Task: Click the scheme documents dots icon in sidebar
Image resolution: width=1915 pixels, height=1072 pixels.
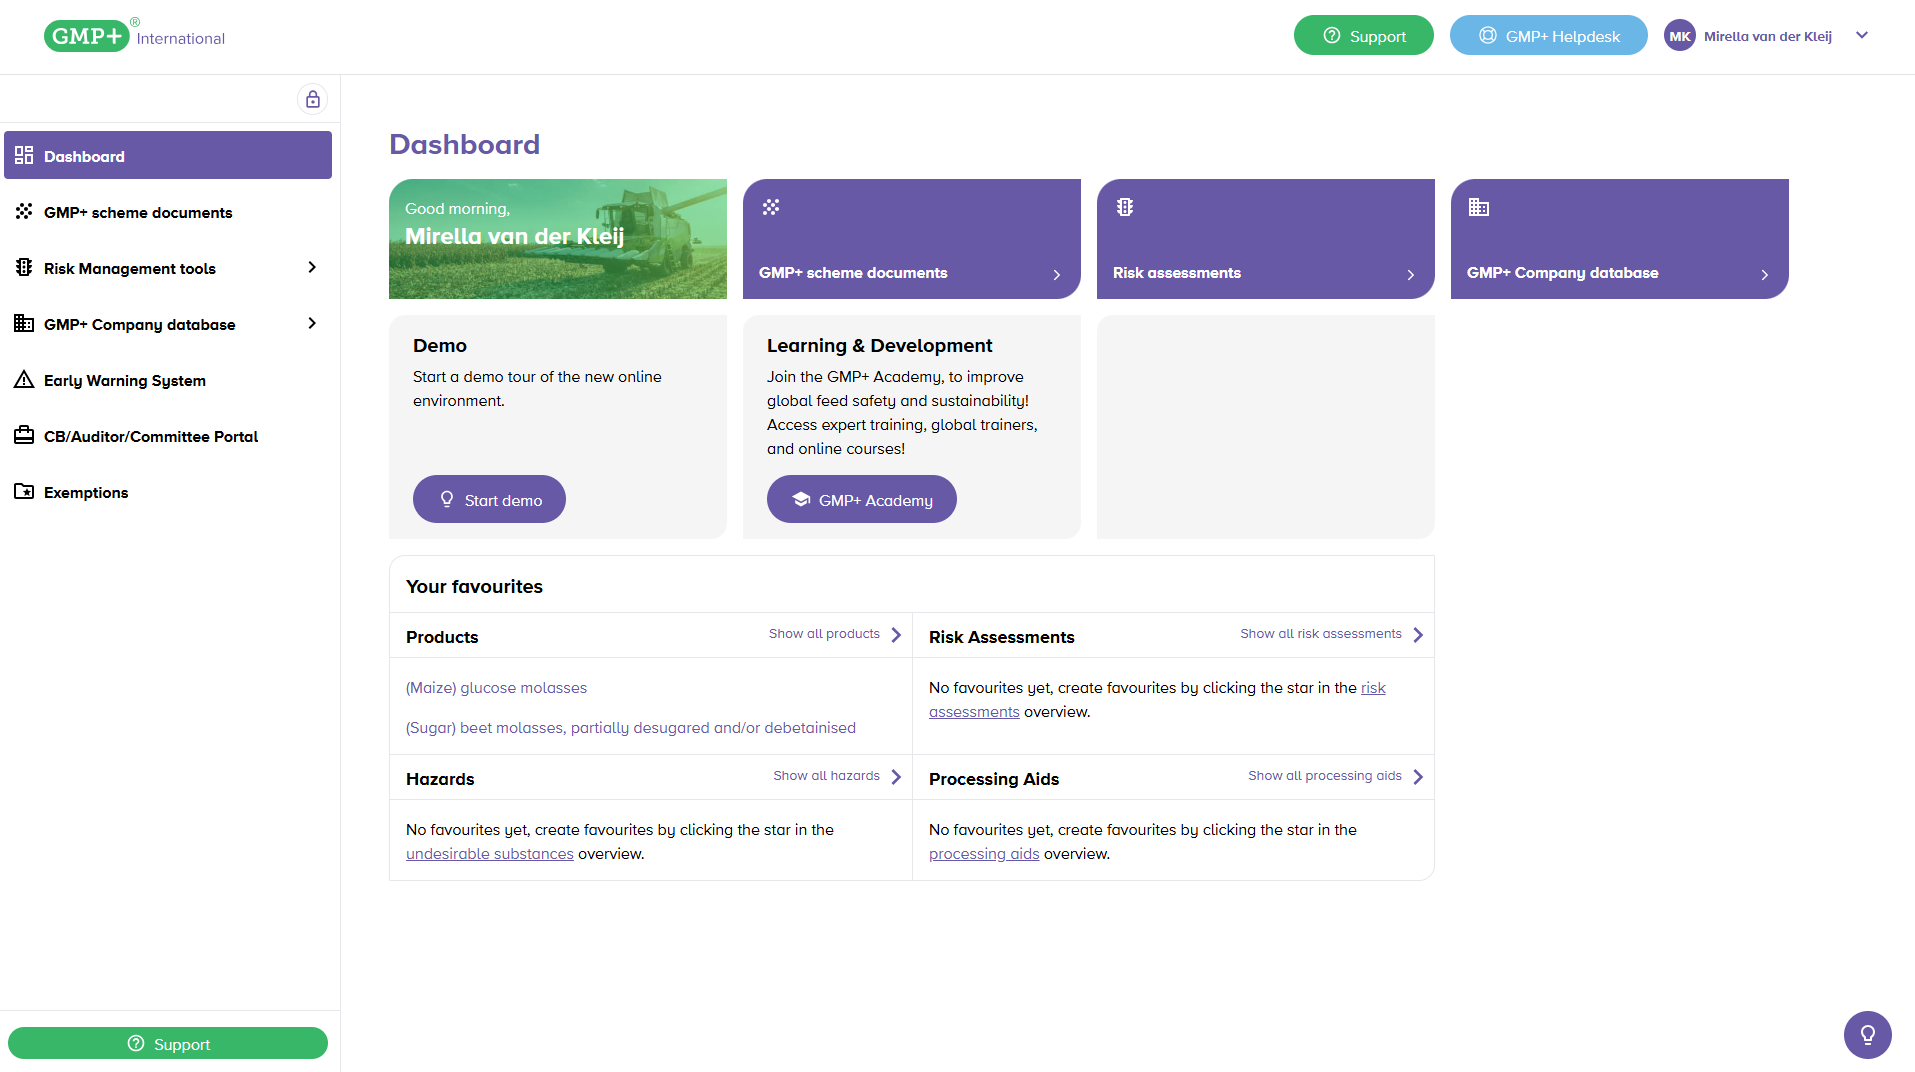Action: click(x=24, y=211)
